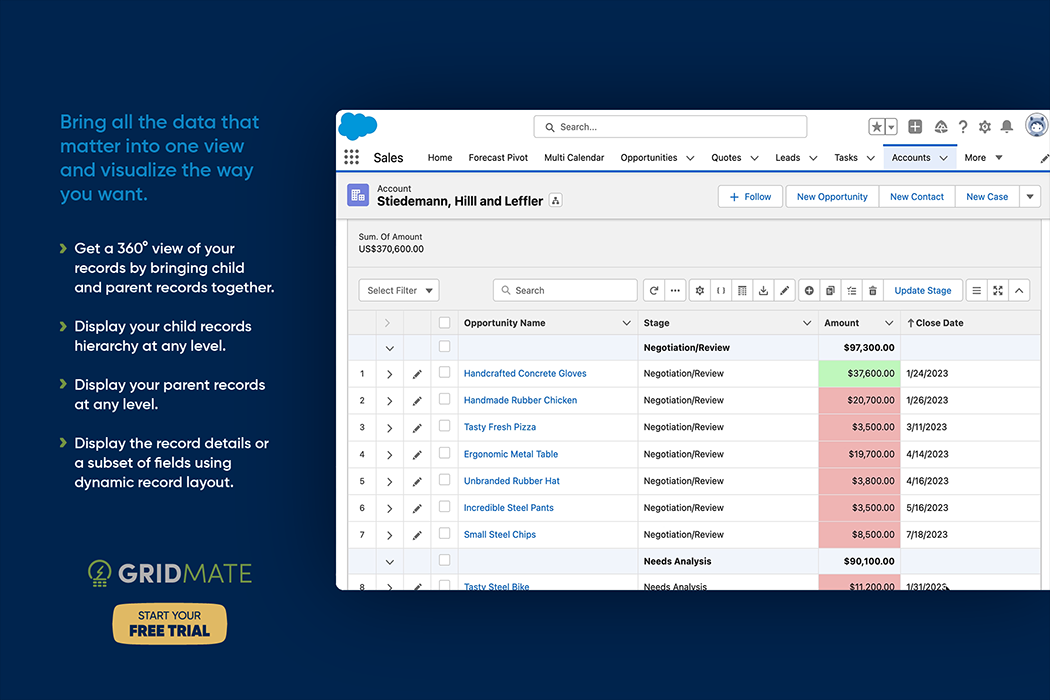This screenshot has width=1050, height=700.
Task: Click the account hierarchy icon
Action: [x=556, y=201]
